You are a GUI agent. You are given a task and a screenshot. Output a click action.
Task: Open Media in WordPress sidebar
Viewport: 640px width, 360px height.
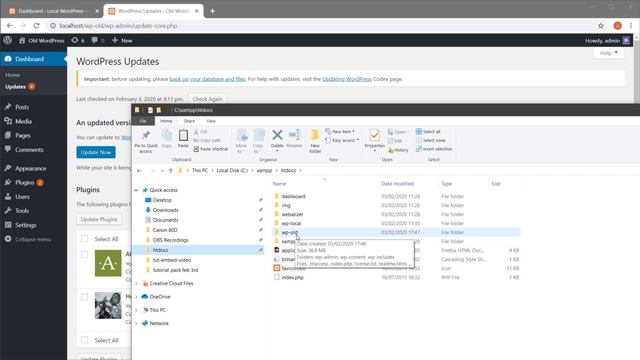click(23, 121)
